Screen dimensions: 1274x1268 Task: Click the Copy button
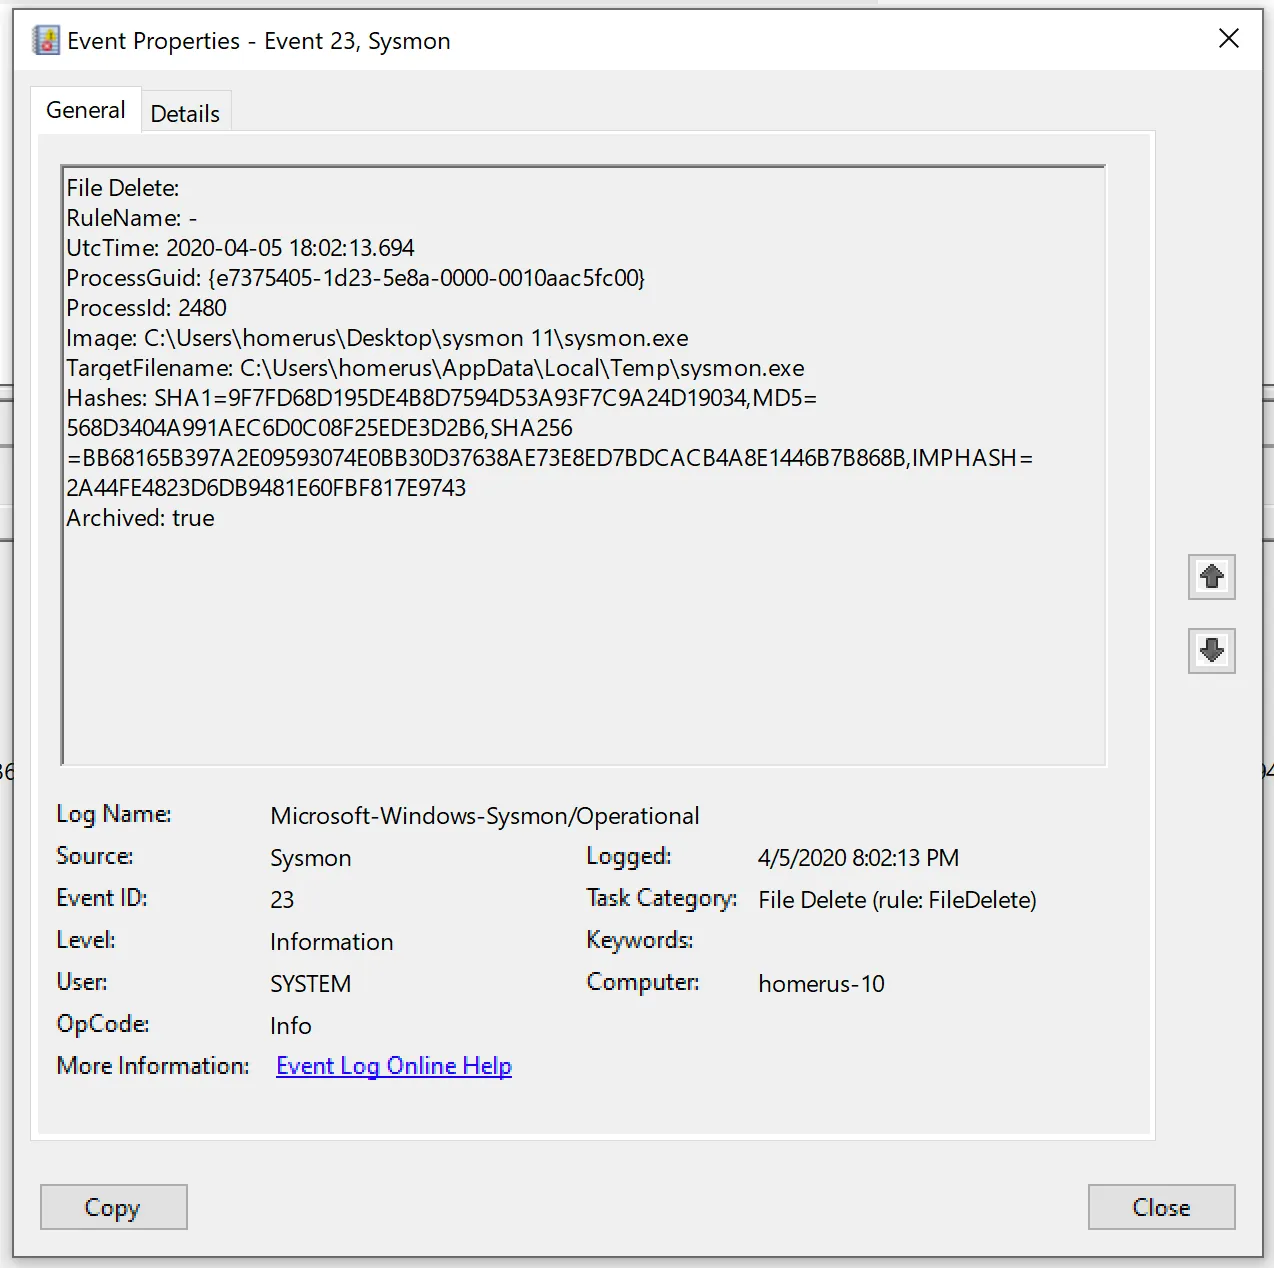coord(113,1207)
